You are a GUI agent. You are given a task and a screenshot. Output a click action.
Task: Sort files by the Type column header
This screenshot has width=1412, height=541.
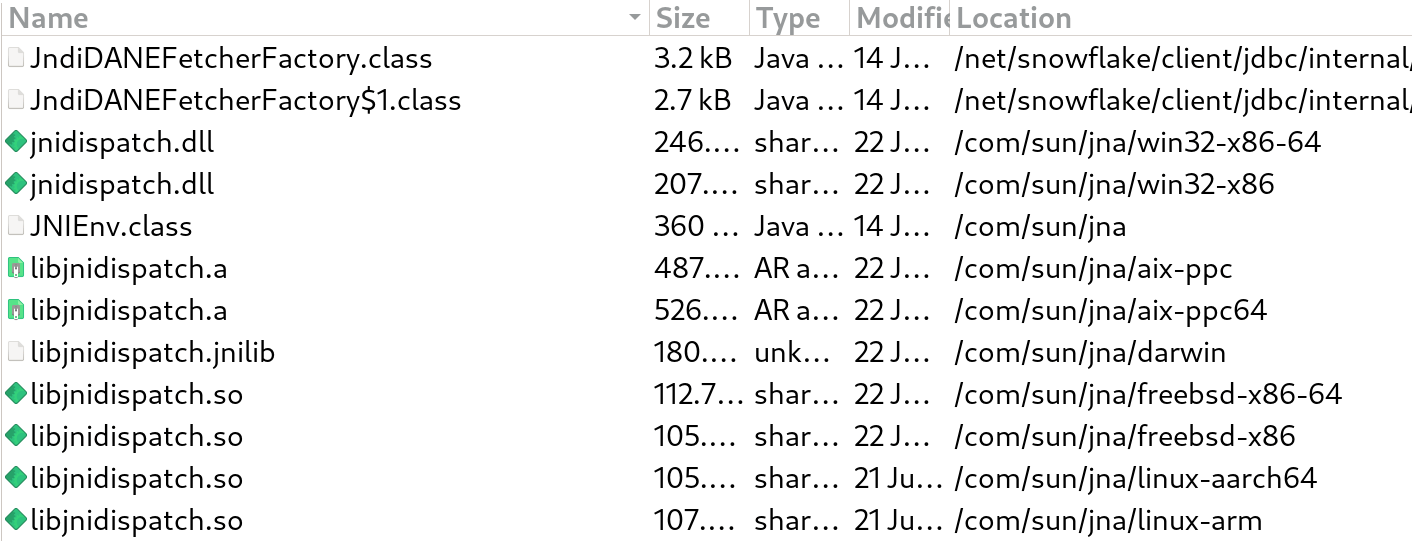788,18
